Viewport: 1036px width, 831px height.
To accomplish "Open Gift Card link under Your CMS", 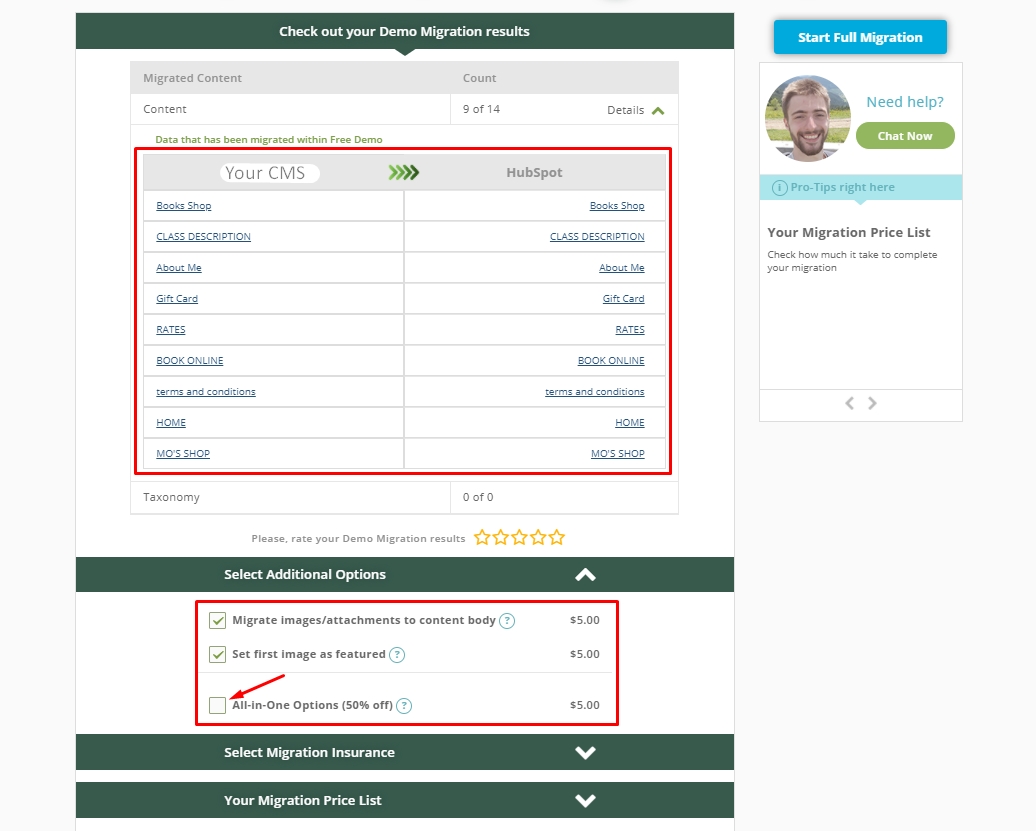I will tap(177, 299).
